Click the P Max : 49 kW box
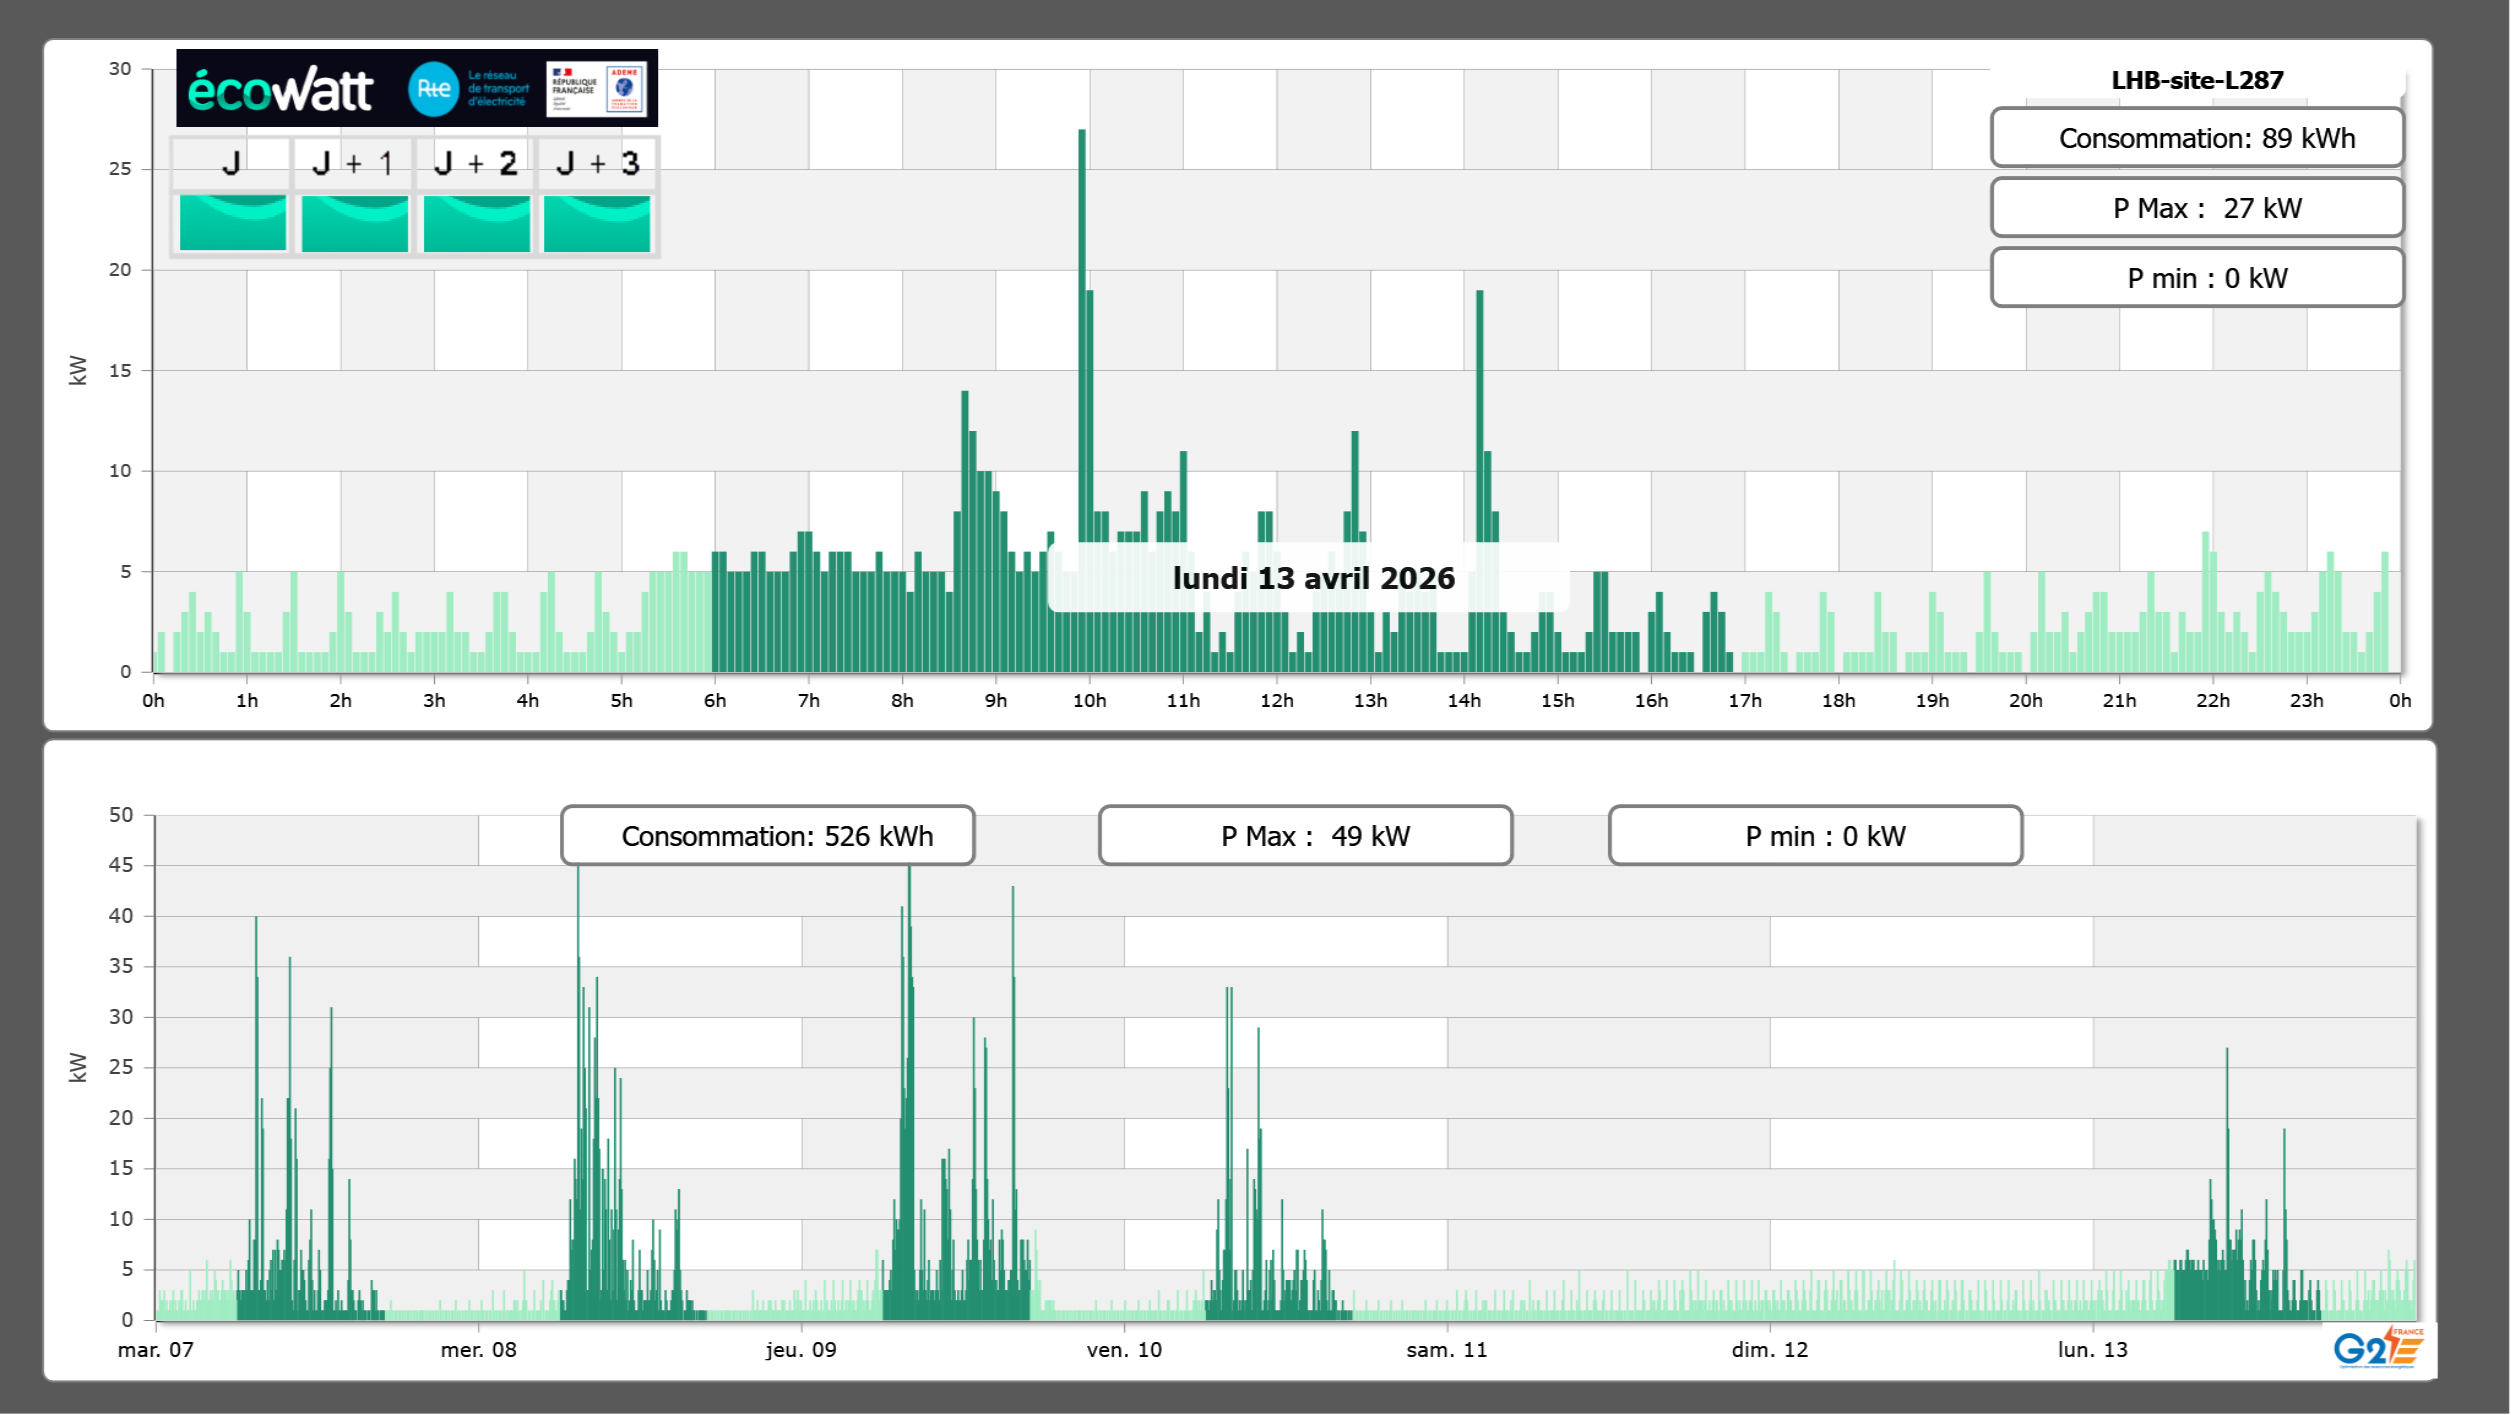This screenshot has height=1415, width=2511. click(x=1305, y=836)
